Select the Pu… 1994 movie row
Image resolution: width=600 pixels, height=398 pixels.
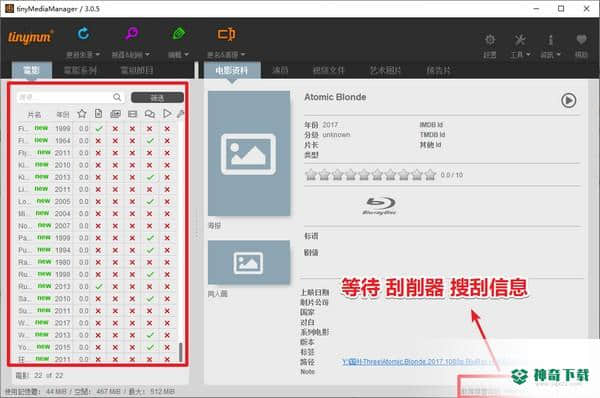(96, 250)
